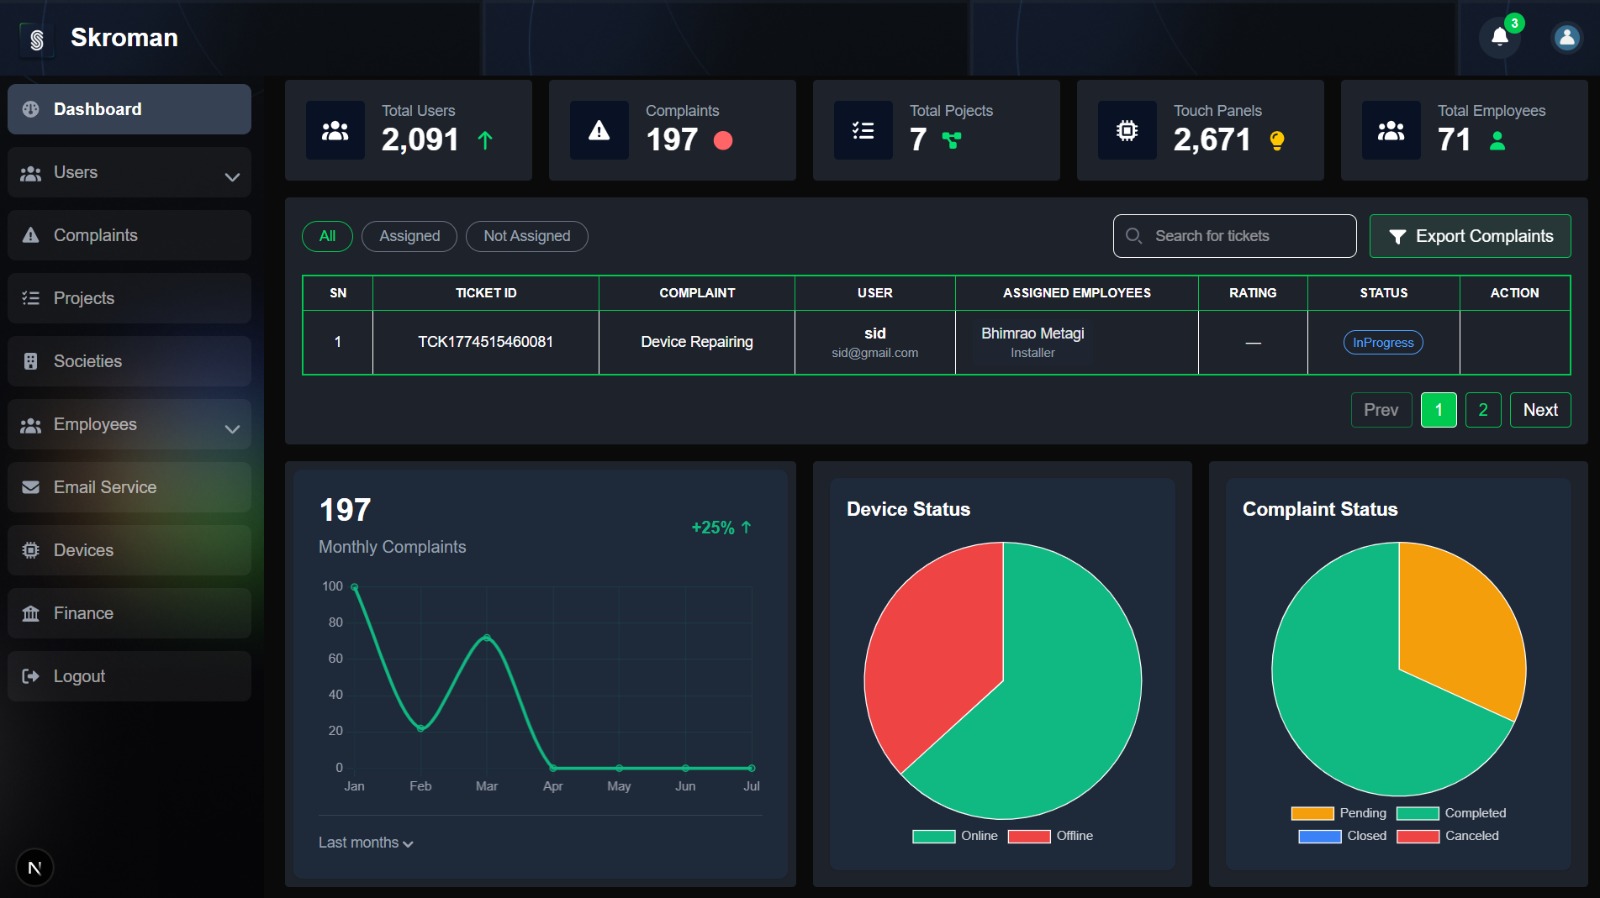This screenshot has height=898, width=1600.
Task: Click the Touch Panels chip icon
Action: tap(1127, 131)
